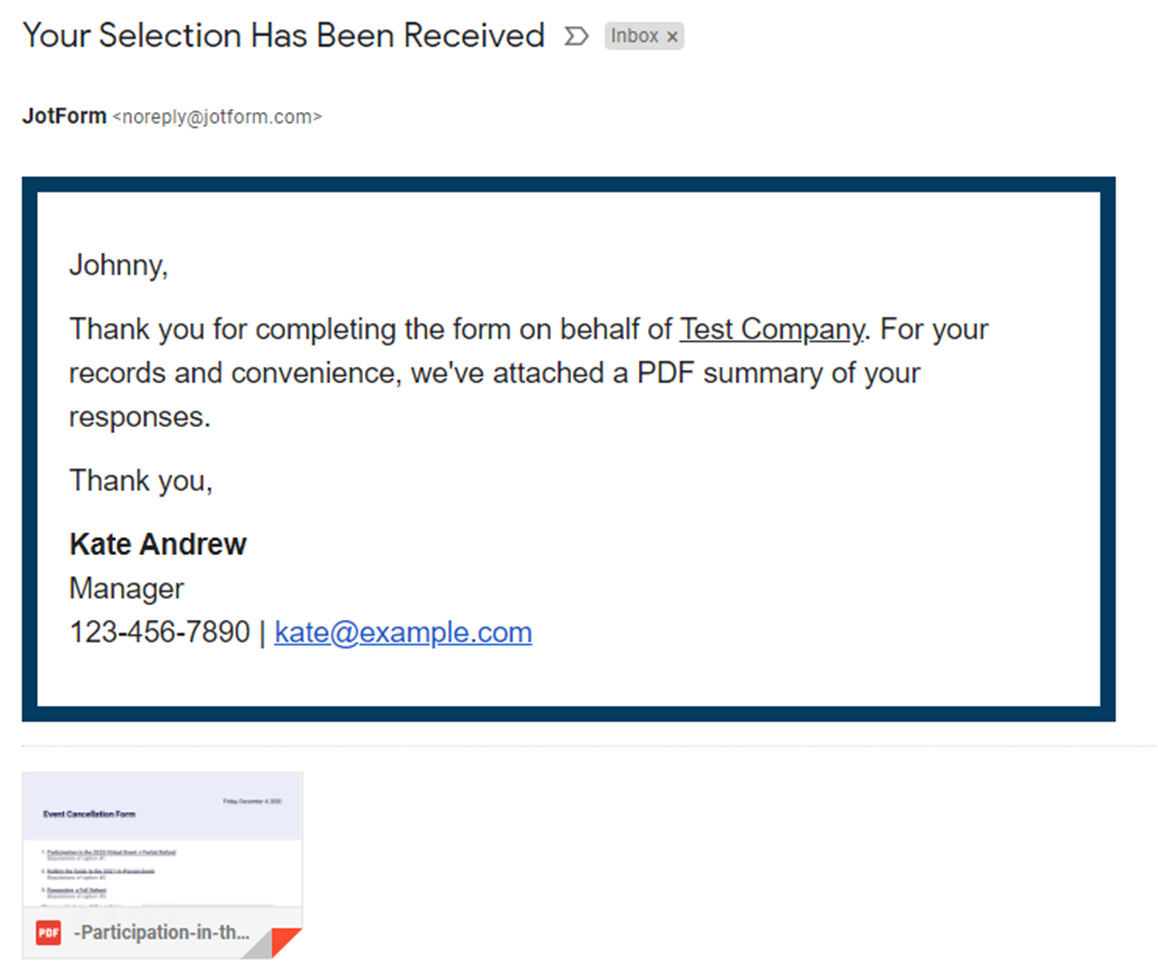Click the 'Johnny,' greeting line
The height and width of the screenshot is (975, 1158).
pos(118,265)
